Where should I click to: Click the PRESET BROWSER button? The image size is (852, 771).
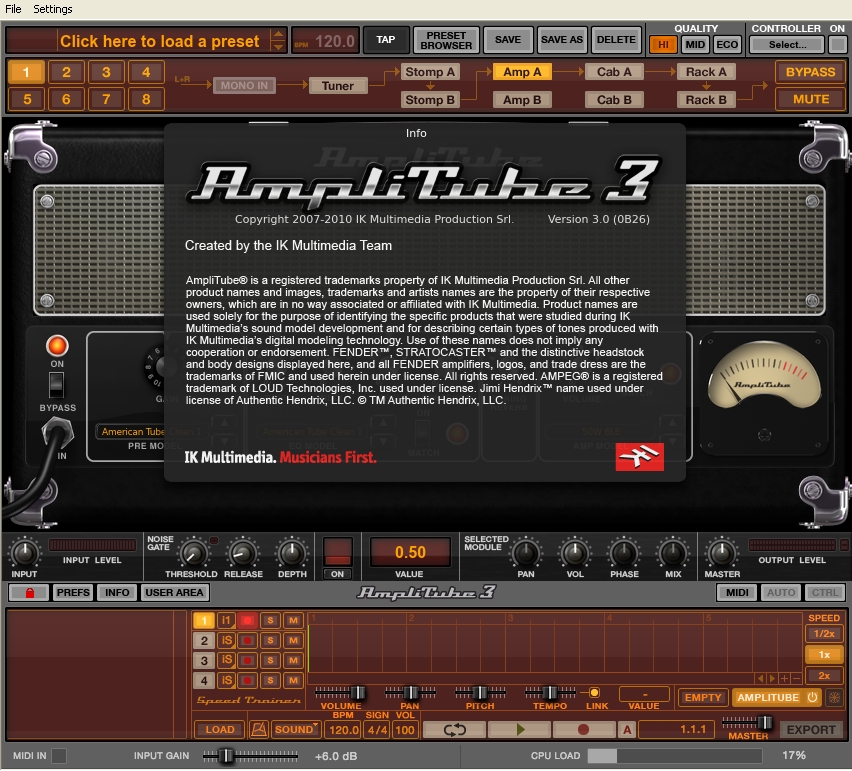click(x=446, y=40)
